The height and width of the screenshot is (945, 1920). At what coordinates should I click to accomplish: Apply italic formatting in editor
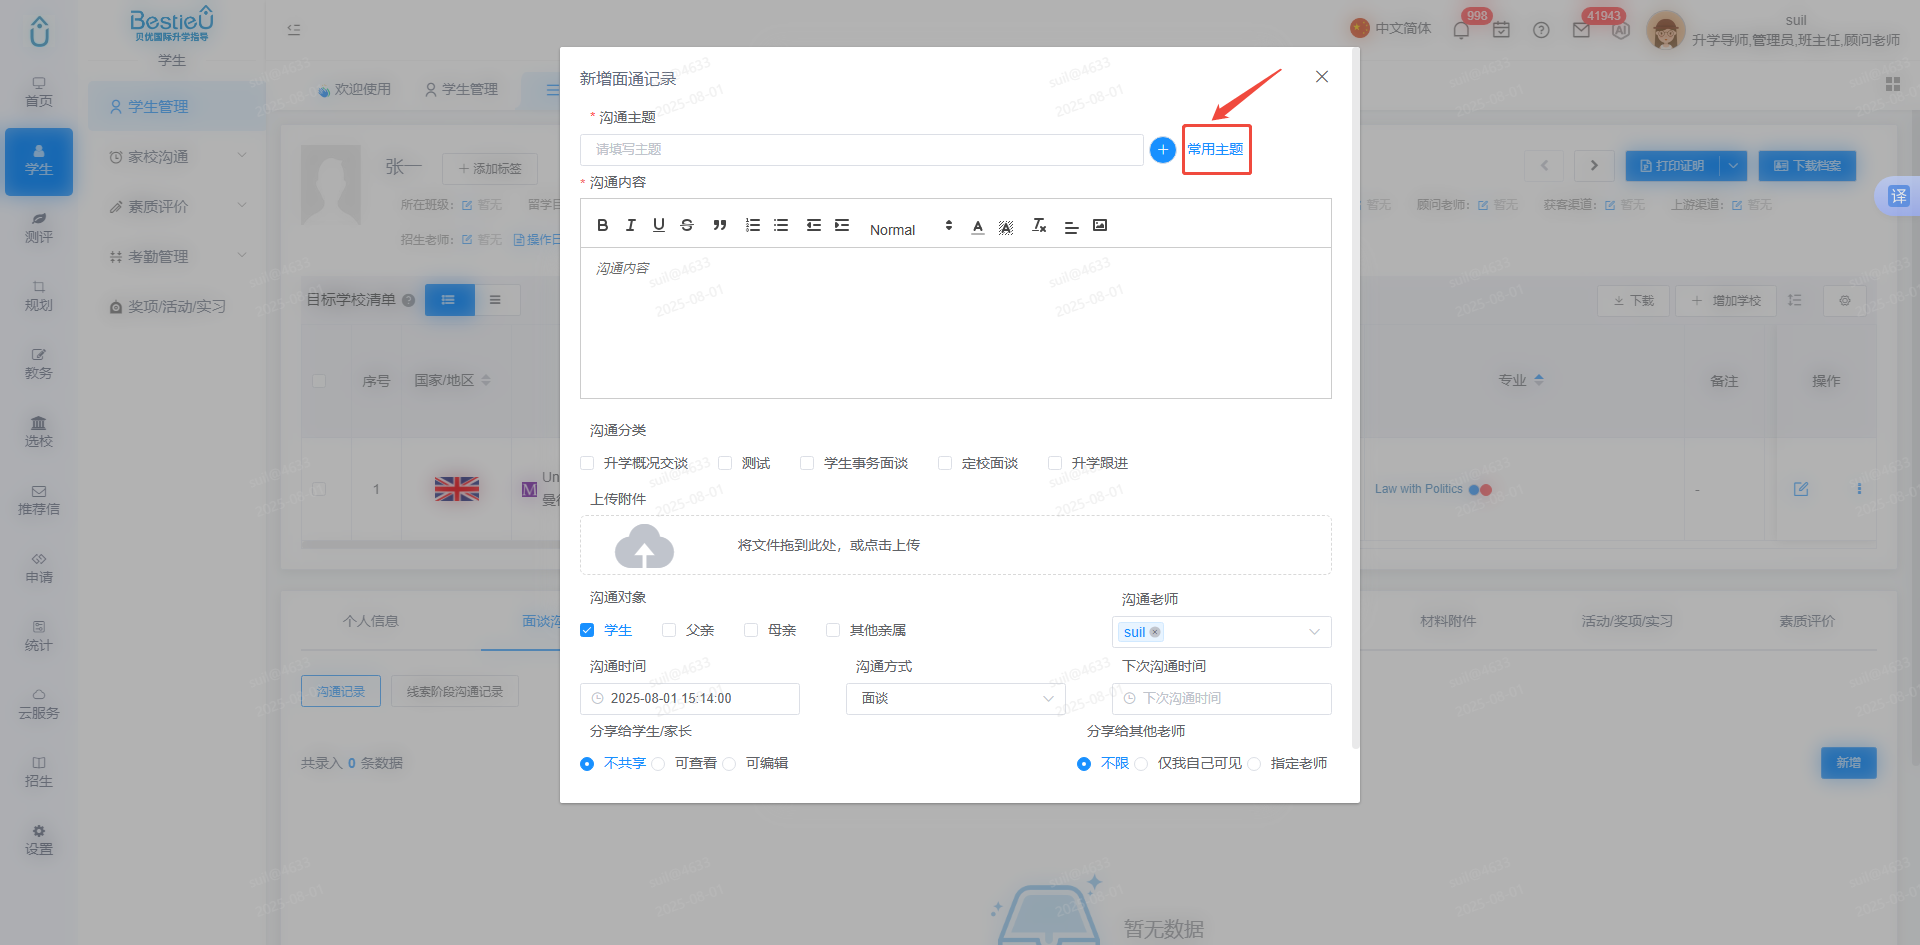631,226
